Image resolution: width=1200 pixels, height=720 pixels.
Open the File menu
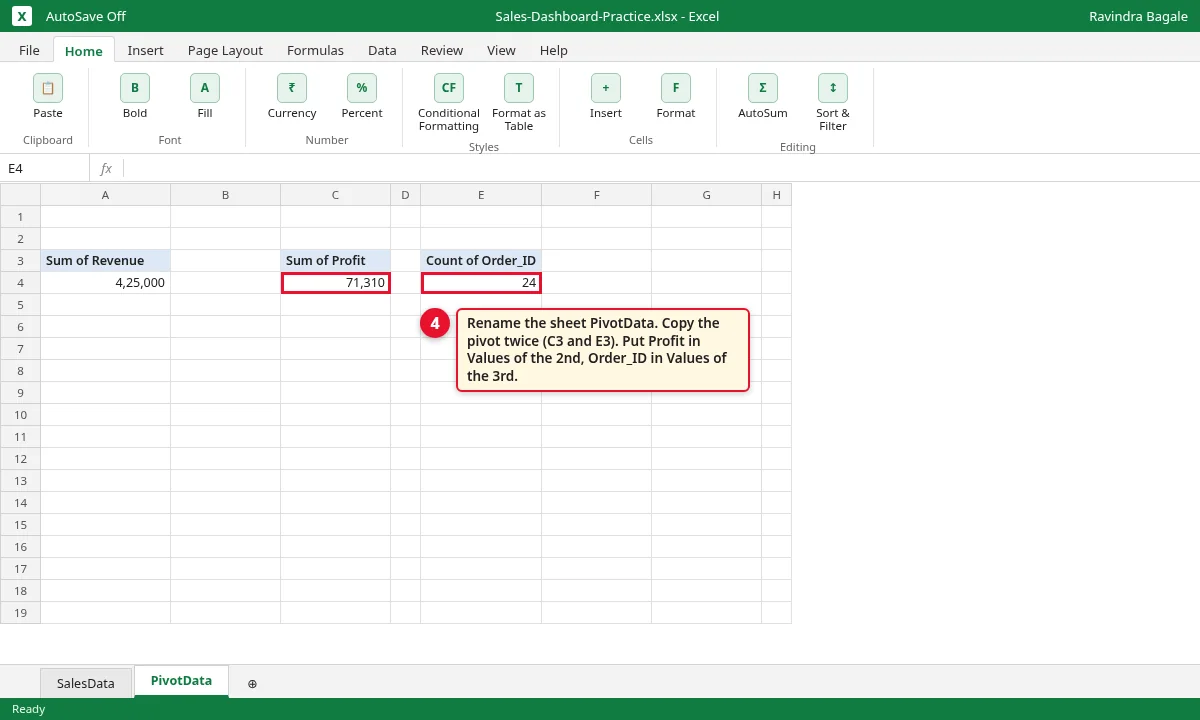(30, 50)
